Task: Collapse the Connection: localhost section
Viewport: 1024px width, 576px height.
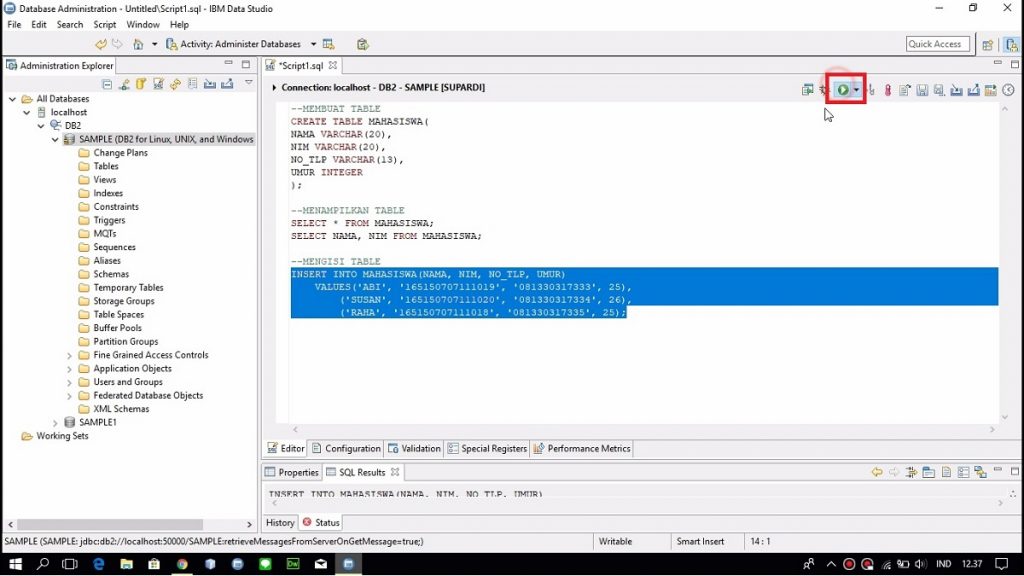Action: 275,88
